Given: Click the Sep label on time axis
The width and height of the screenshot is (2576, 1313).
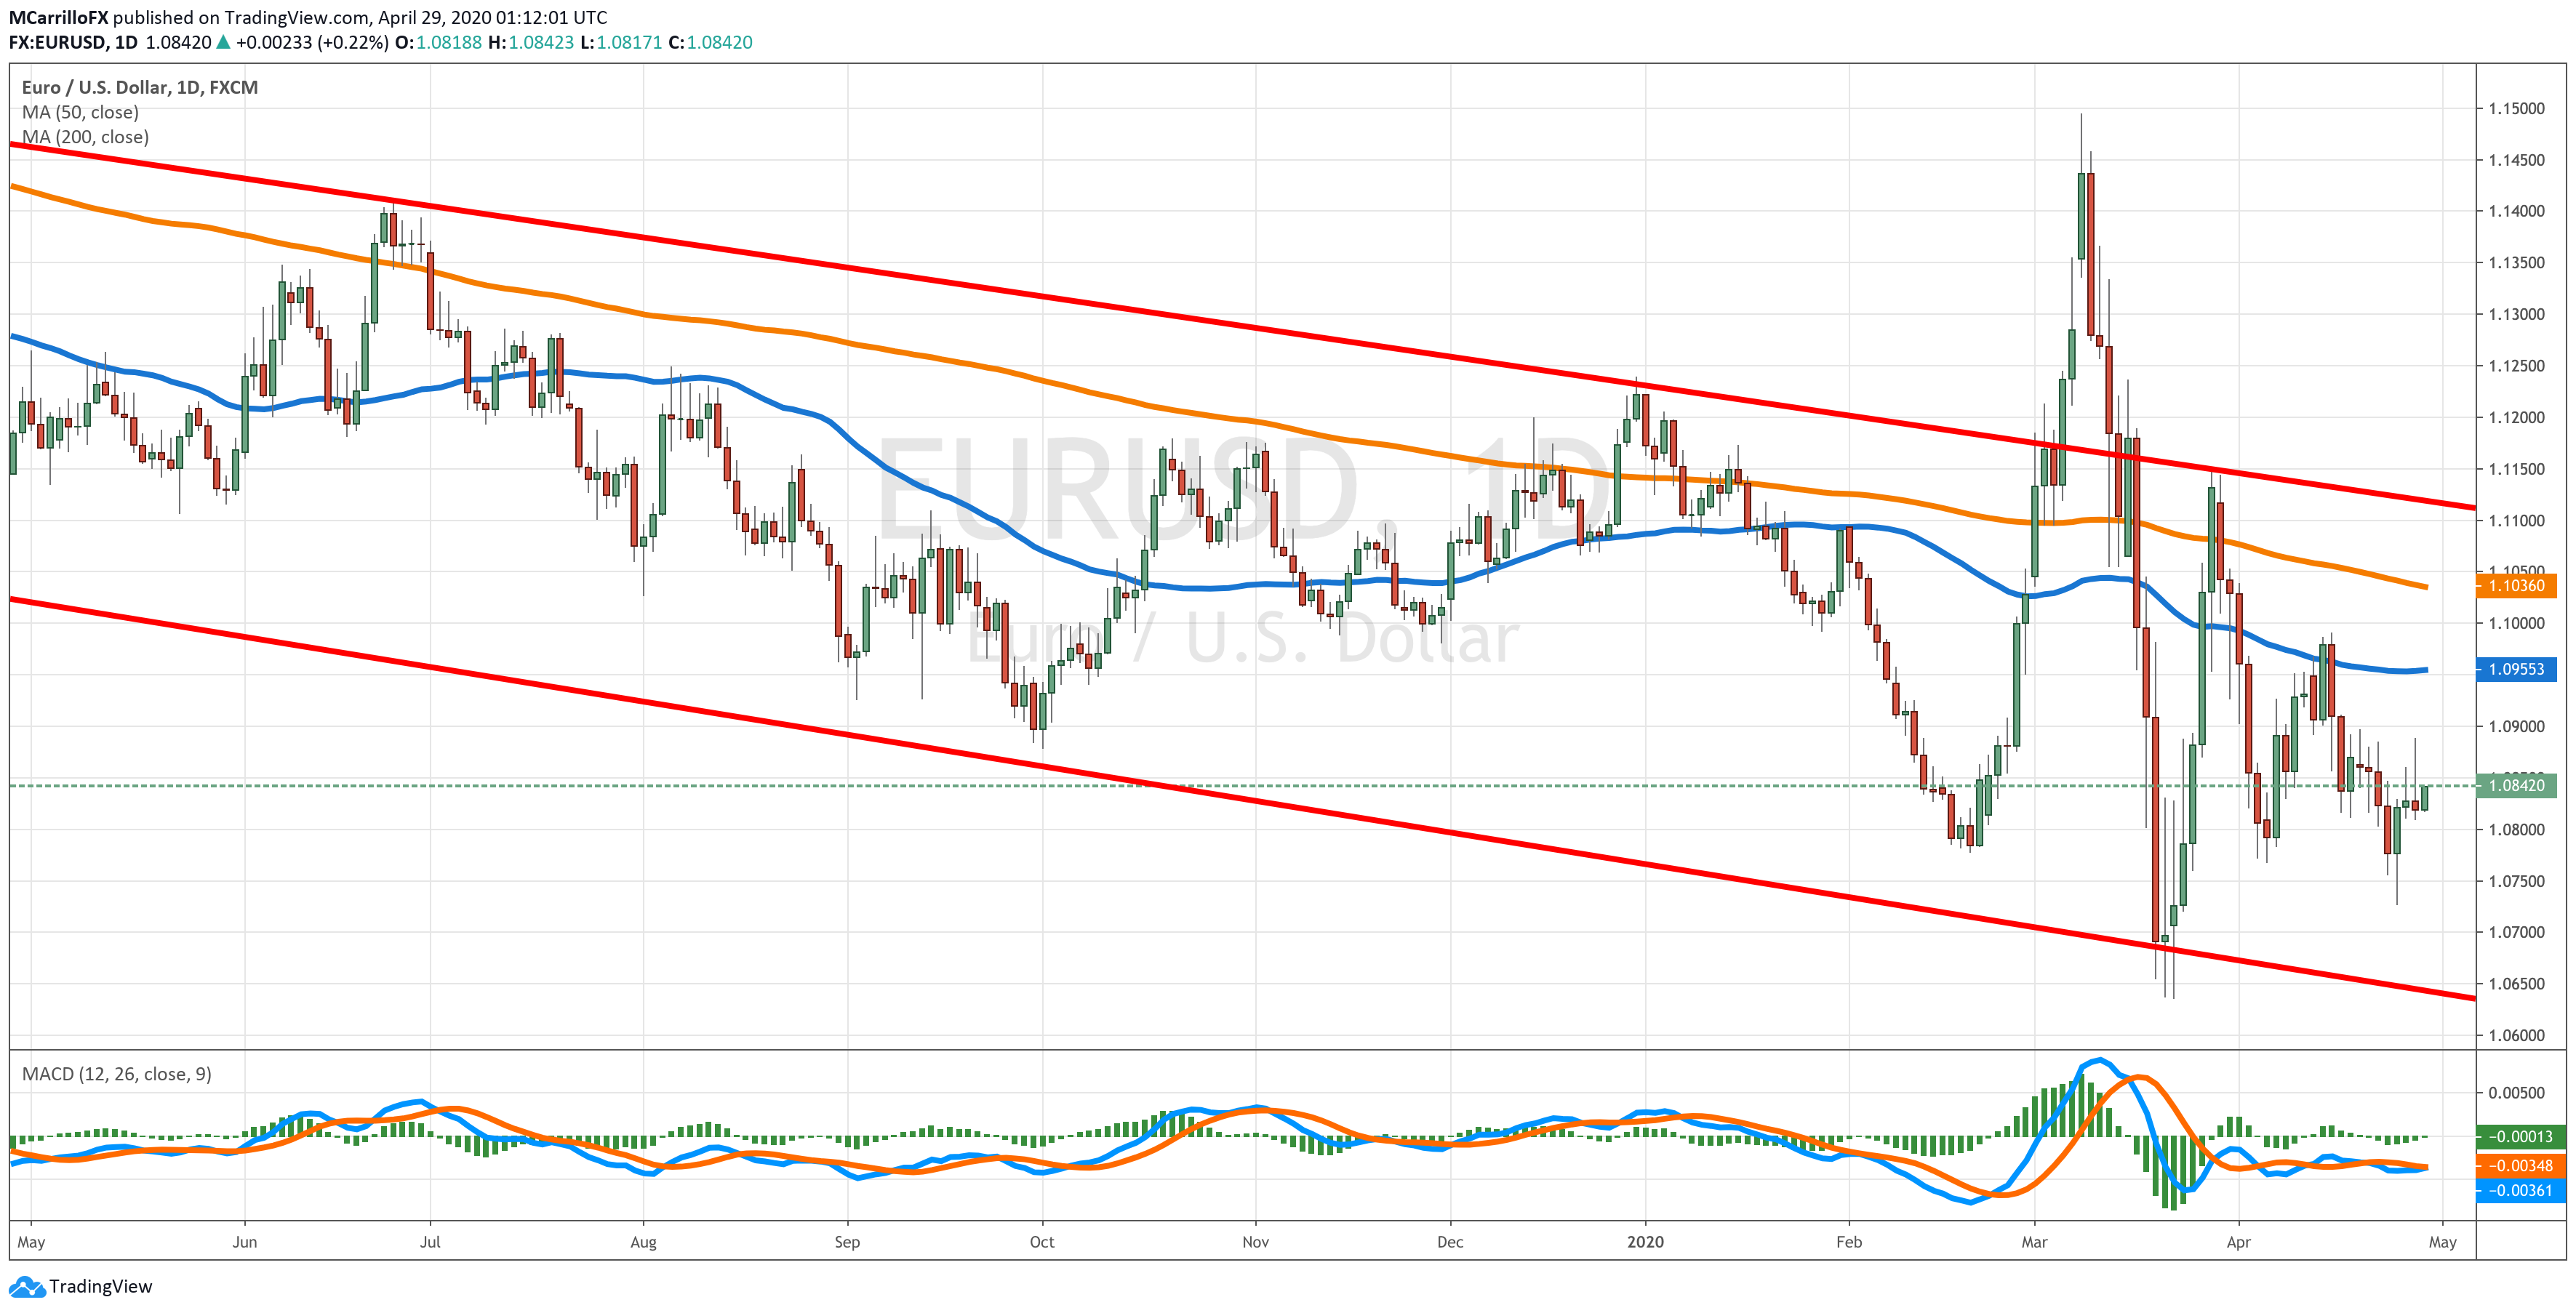Looking at the screenshot, I should 847,1242.
